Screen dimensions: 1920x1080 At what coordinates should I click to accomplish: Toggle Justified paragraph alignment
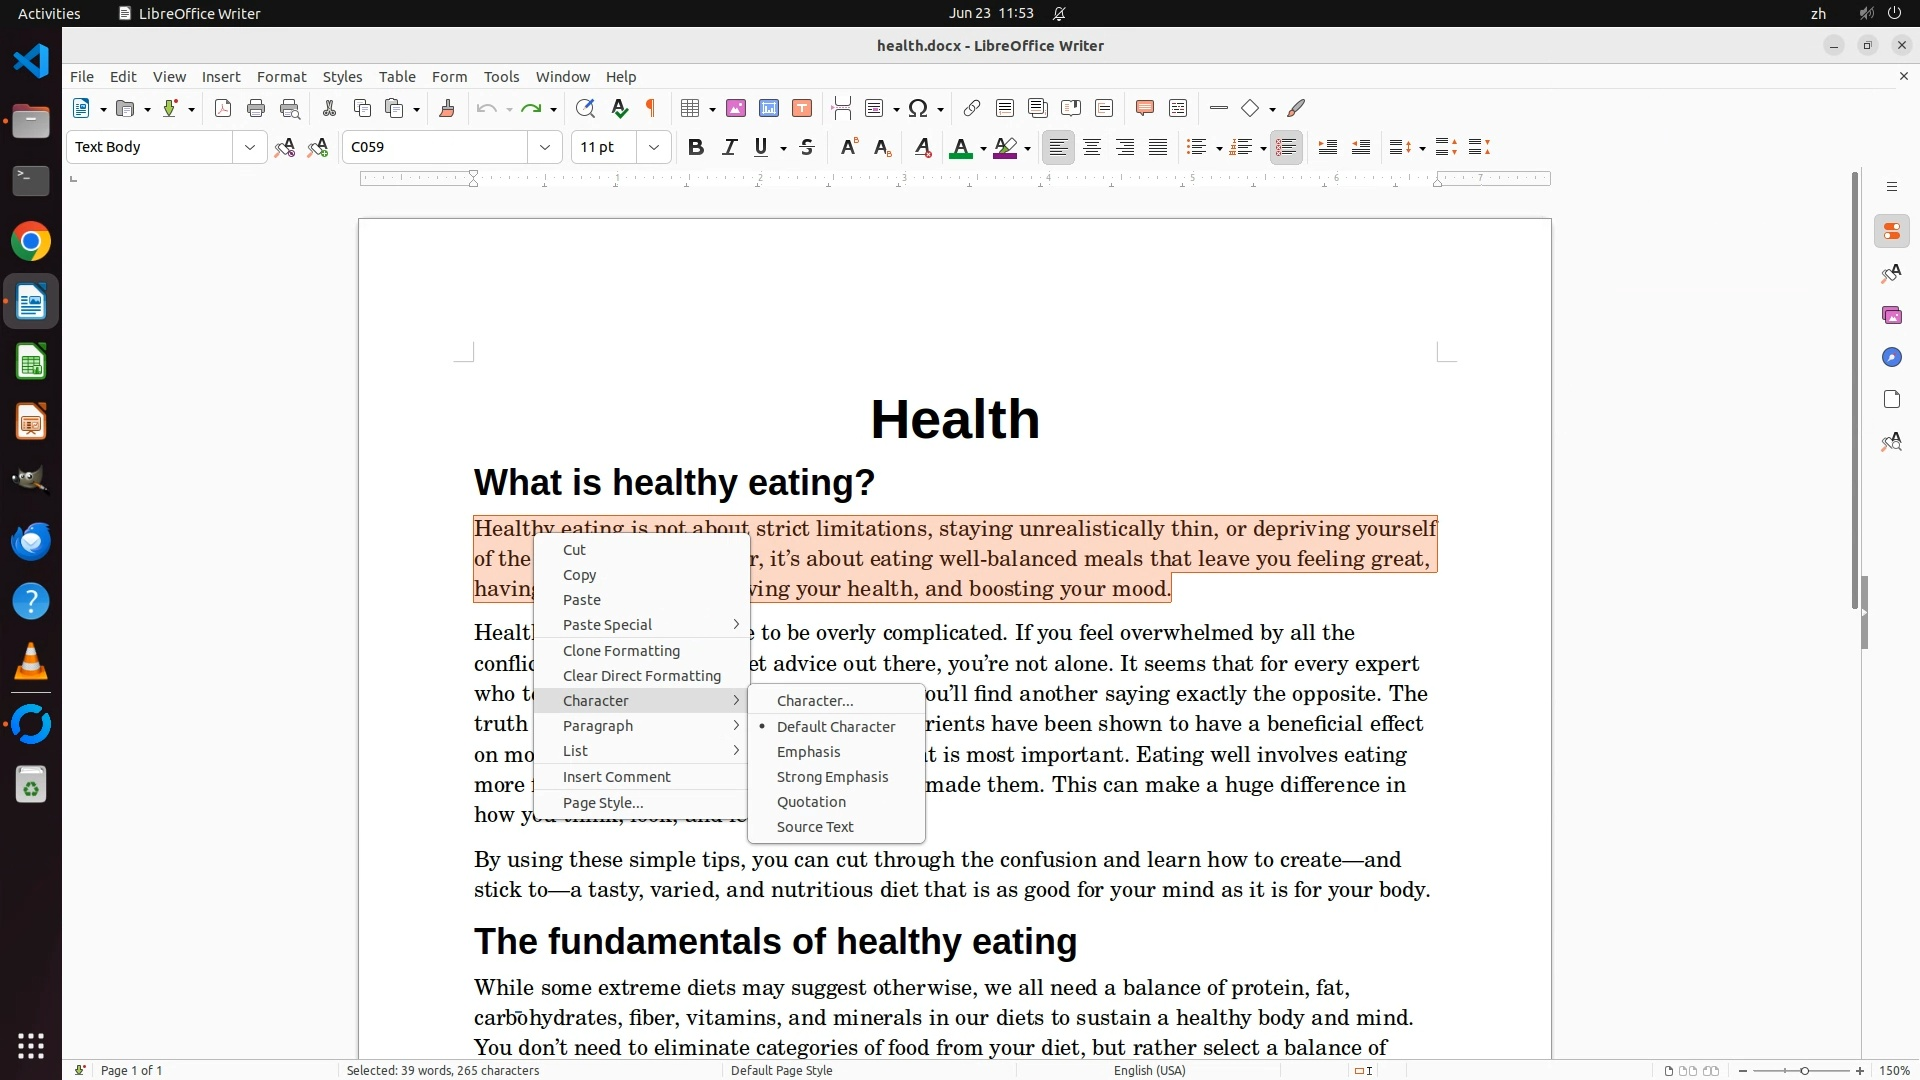(1158, 147)
